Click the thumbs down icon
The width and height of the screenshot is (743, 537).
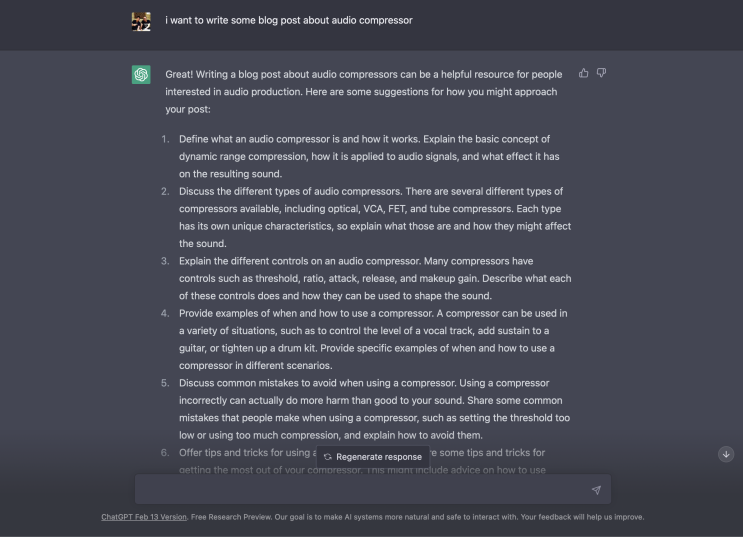tap(602, 73)
